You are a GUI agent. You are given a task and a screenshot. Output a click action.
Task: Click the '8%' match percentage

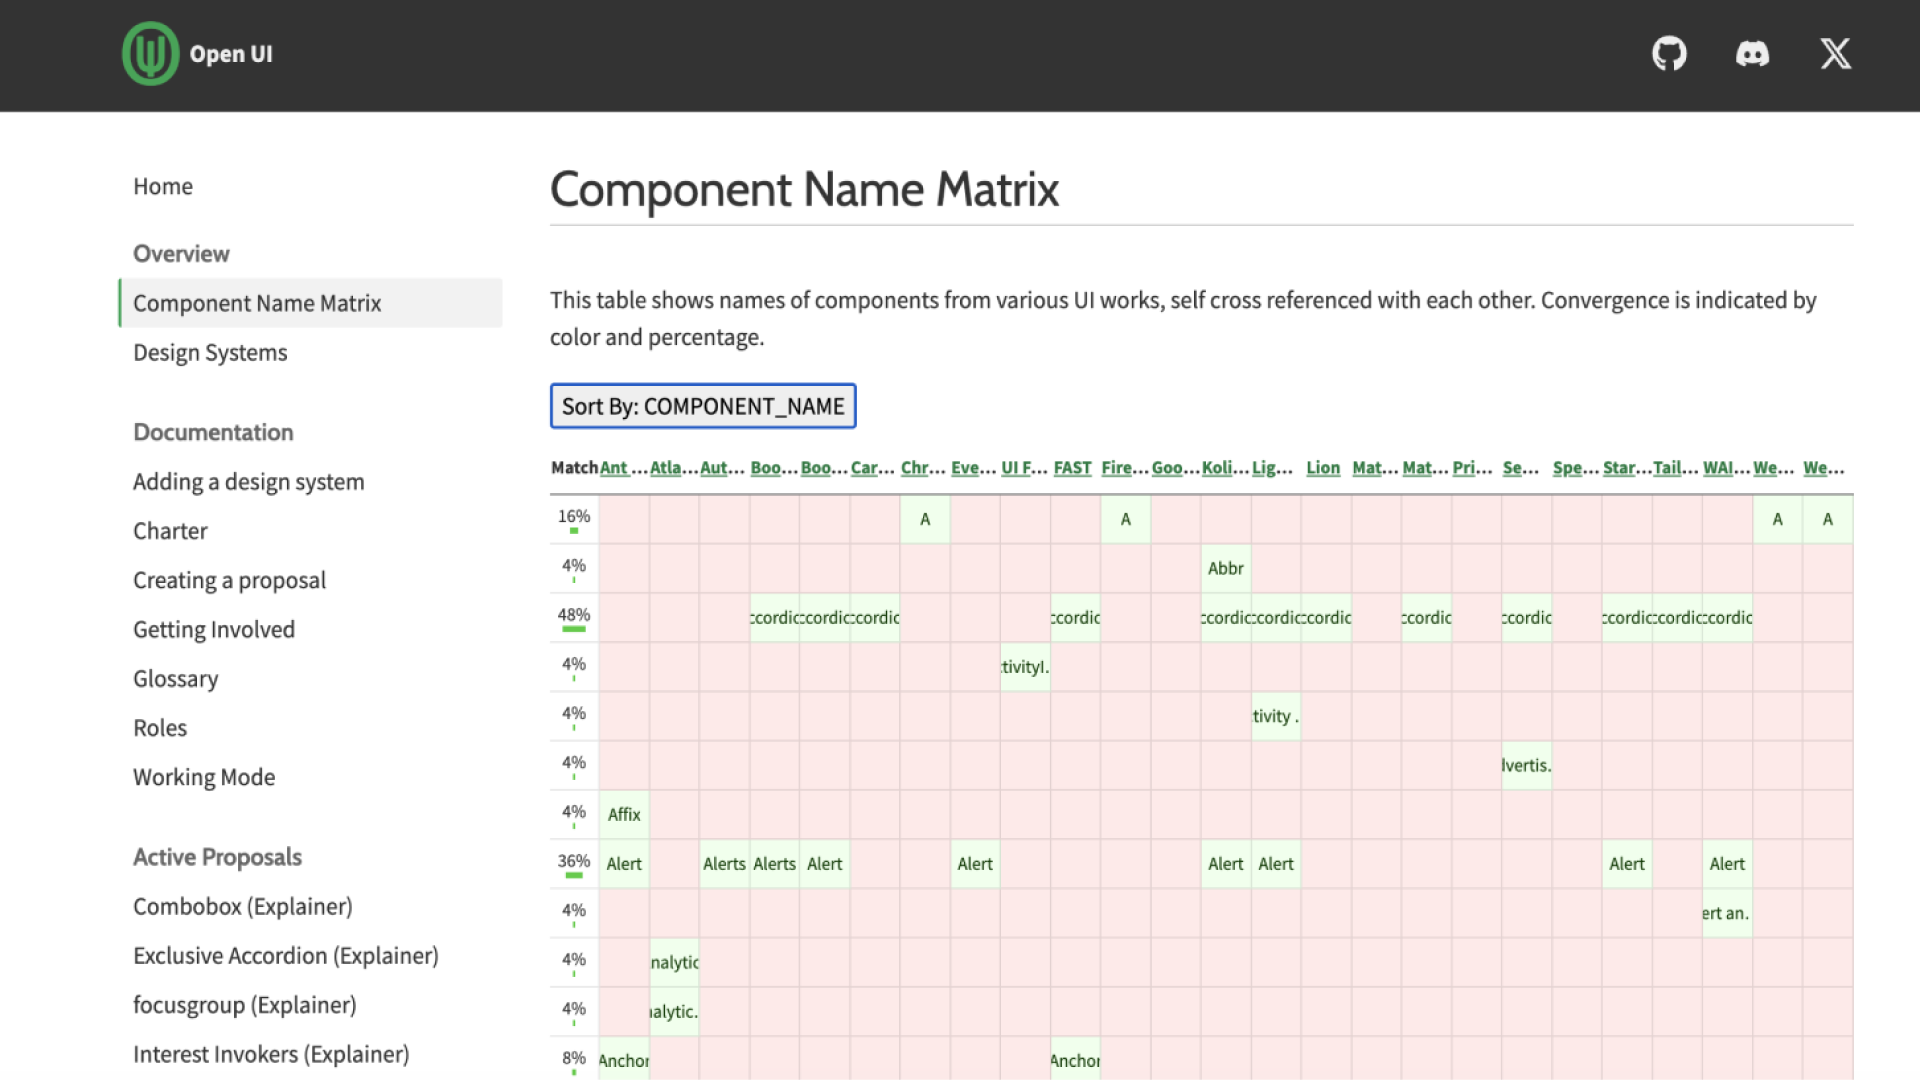pyautogui.click(x=574, y=1058)
